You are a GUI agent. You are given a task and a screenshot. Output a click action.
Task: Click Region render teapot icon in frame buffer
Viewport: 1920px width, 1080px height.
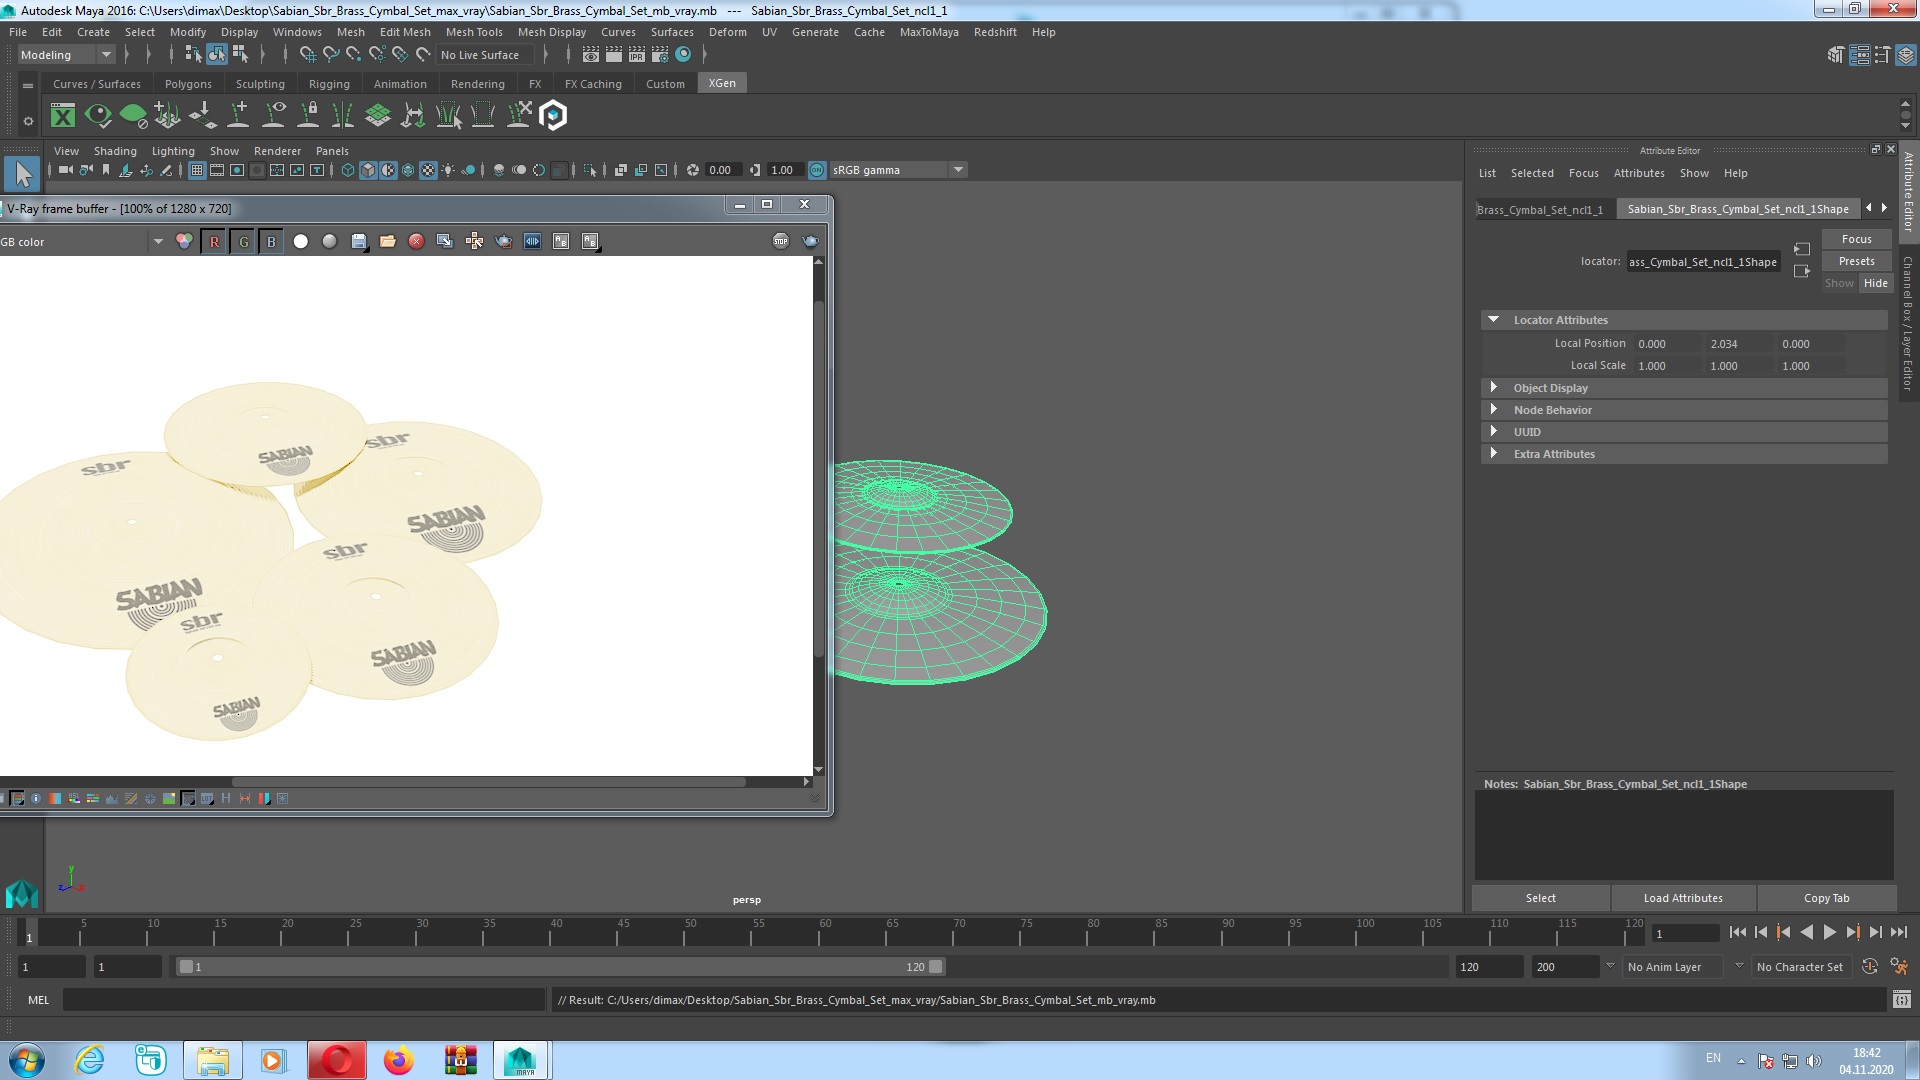click(503, 241)
